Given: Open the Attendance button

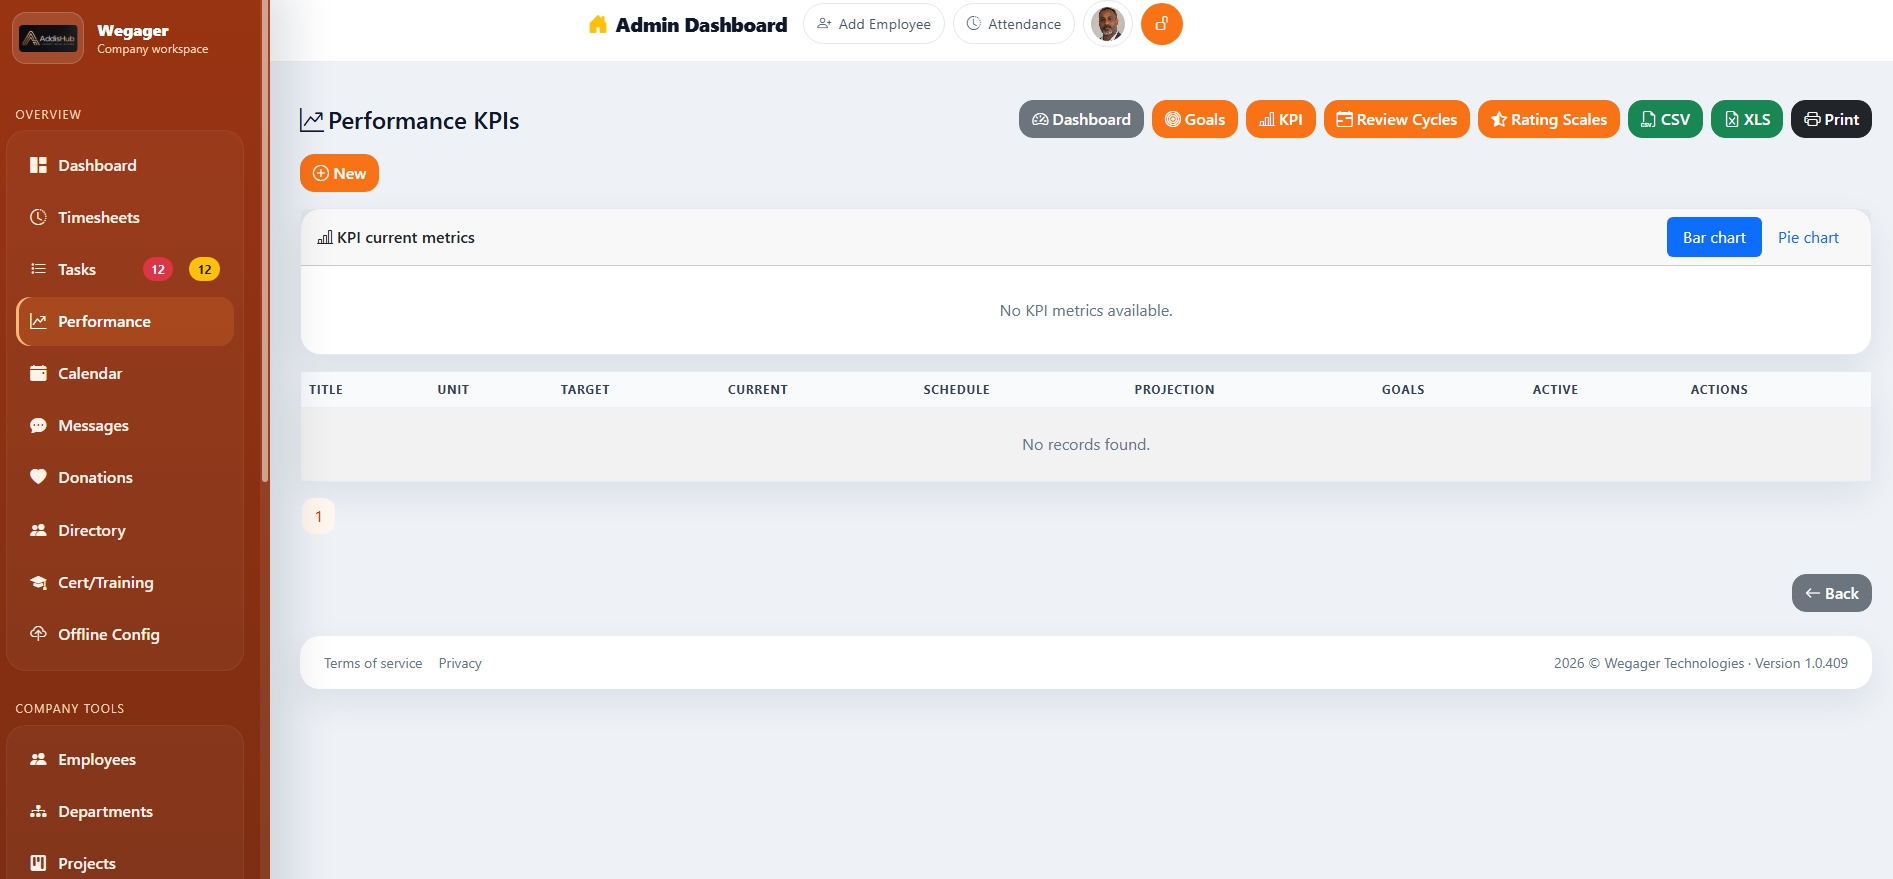Looking at the screenshot, I should tap(1014, 24).
